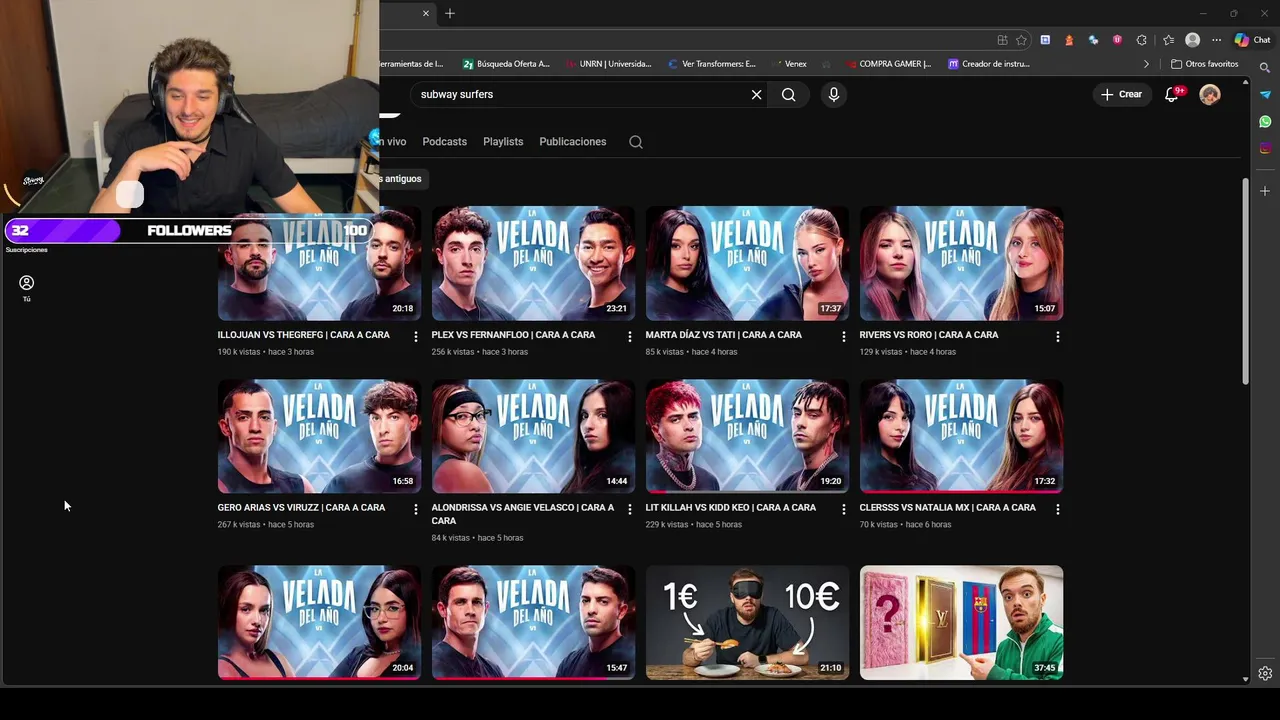Open RIVERS VS RORO | CARA A CARA title
The image size is (1280, 720).
pos(928,335)
